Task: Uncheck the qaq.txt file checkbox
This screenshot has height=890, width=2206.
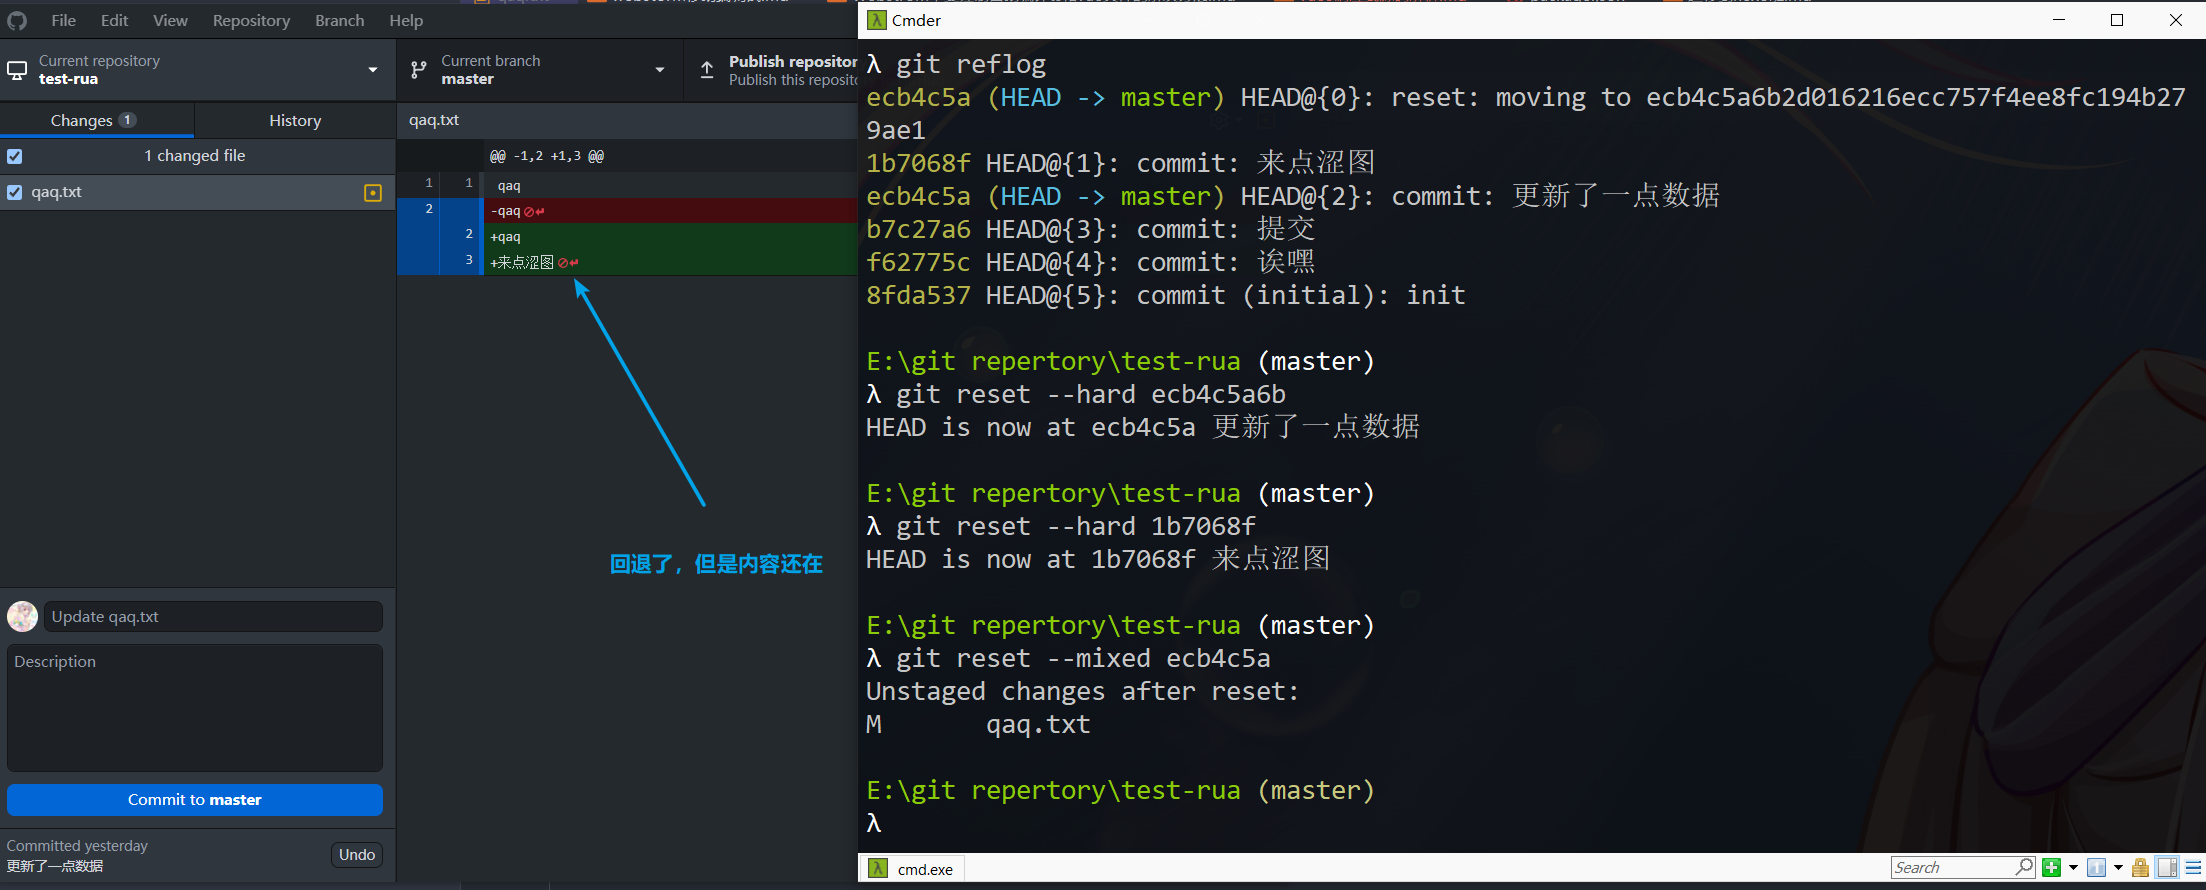Action: (x=15, y=192)
